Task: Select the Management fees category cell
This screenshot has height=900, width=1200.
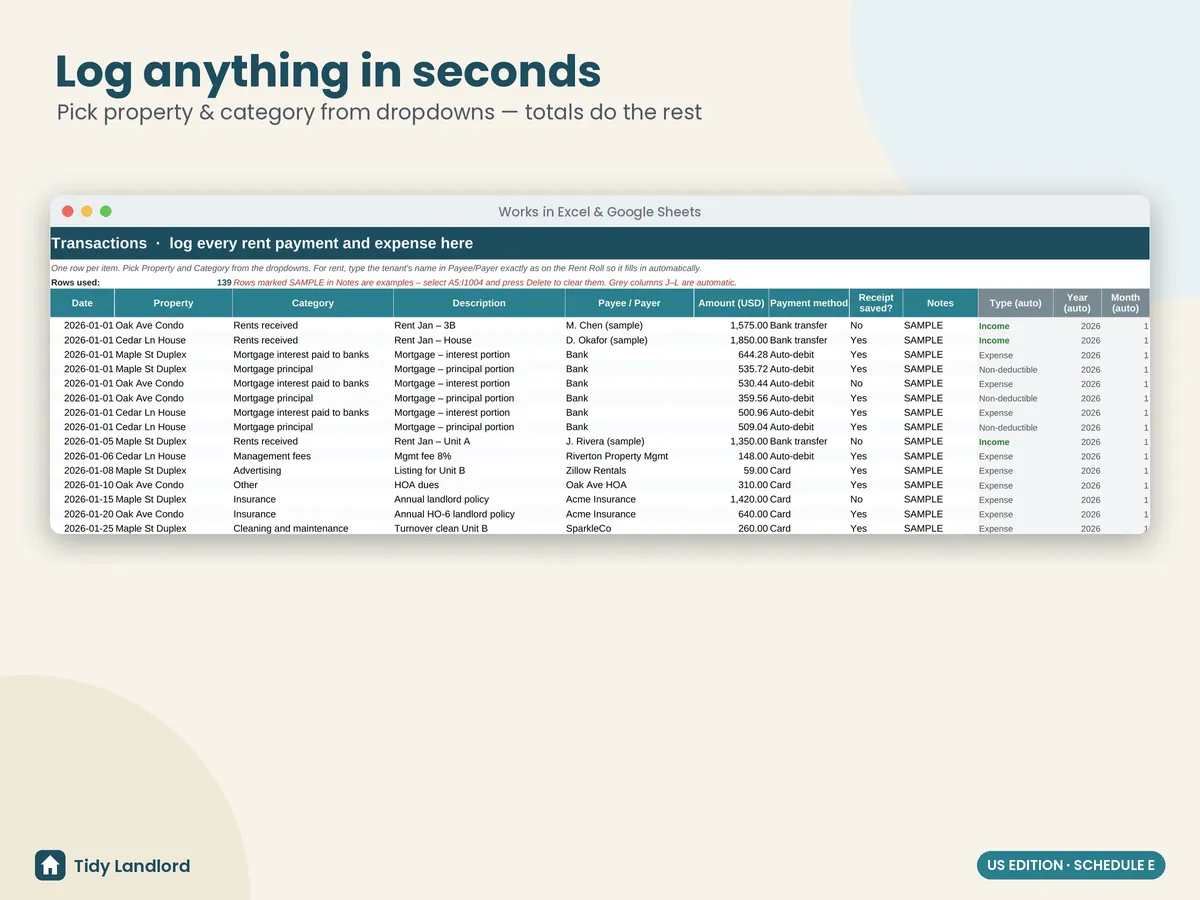Action: (313, 456)
